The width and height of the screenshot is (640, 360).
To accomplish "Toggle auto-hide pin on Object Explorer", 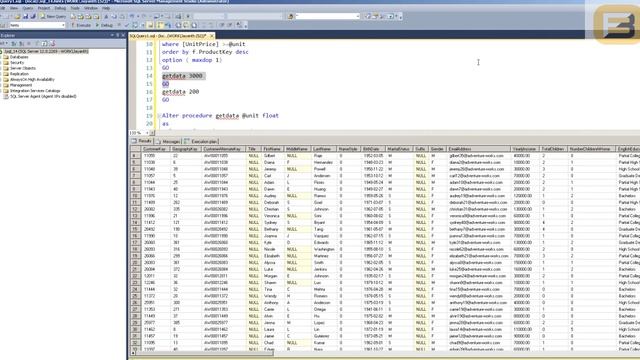I will click(x=118, y=36).
